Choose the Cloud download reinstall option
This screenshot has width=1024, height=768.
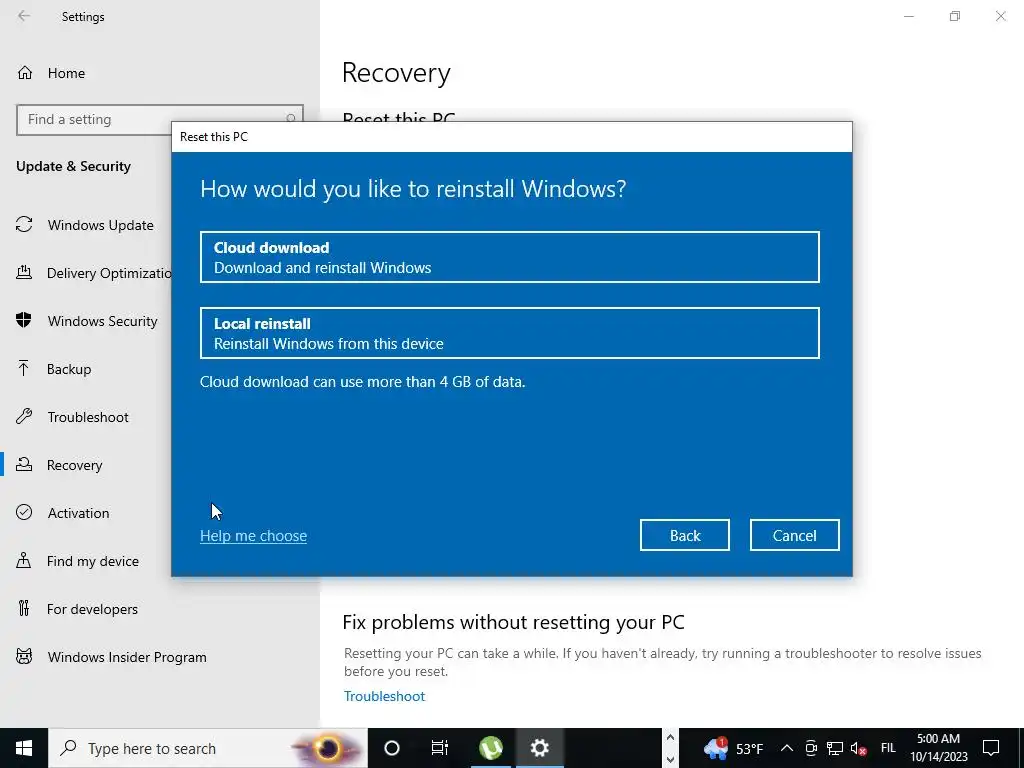(x=509, y=257)
